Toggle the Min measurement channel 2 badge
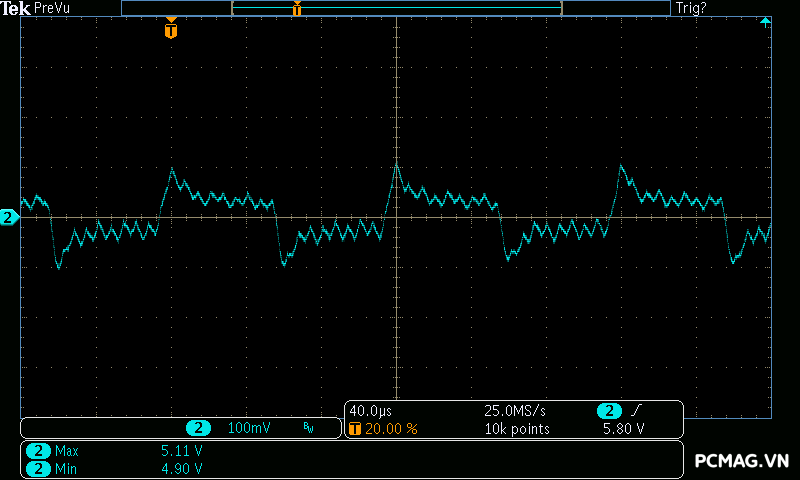Viewport: 800px width, 480px height. 38,468
